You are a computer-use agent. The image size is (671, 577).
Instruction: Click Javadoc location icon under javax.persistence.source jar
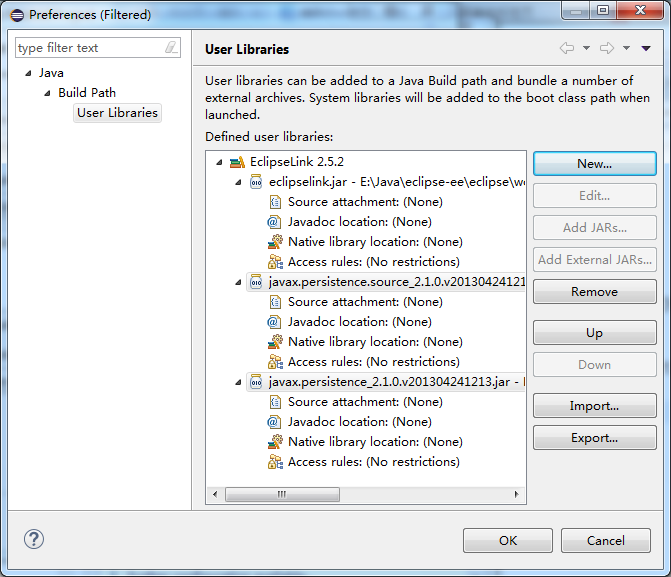[x=274, y=322]
